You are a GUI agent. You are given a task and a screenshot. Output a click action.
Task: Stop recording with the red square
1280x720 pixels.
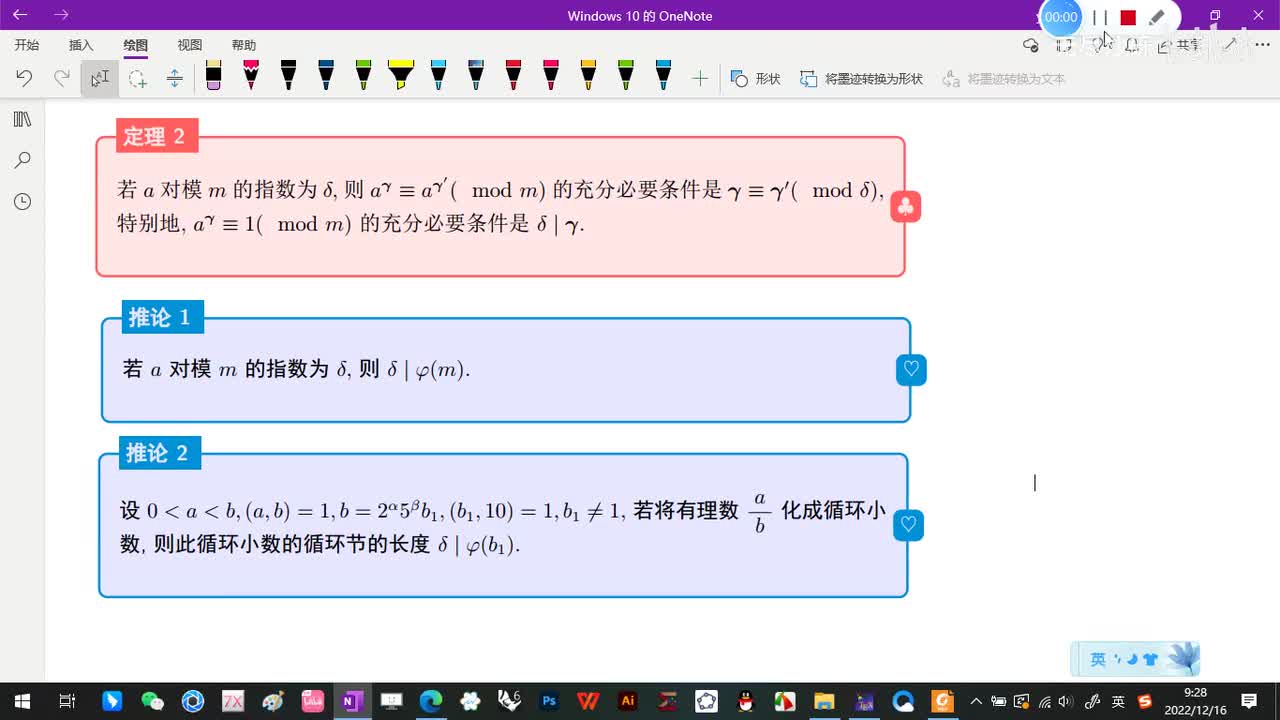1128,17
